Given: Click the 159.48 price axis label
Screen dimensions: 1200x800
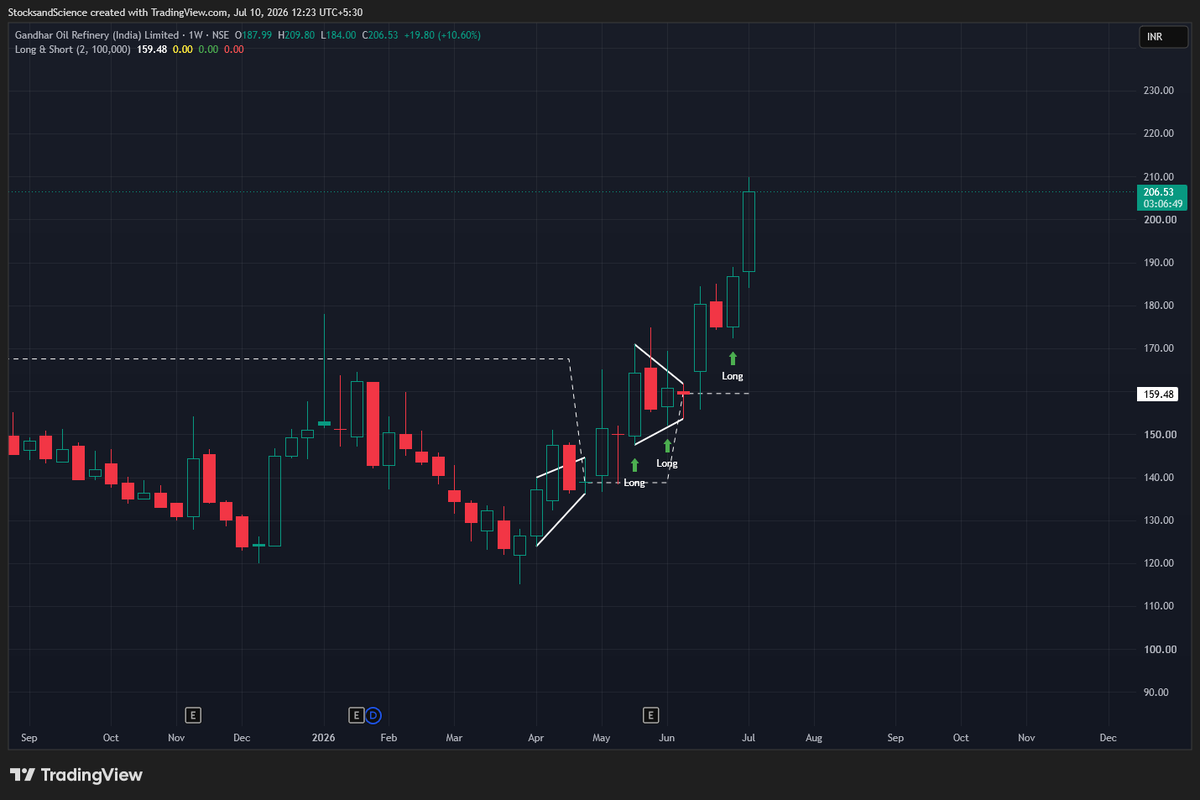Looking at the screenshot, I should point(1158,394).
